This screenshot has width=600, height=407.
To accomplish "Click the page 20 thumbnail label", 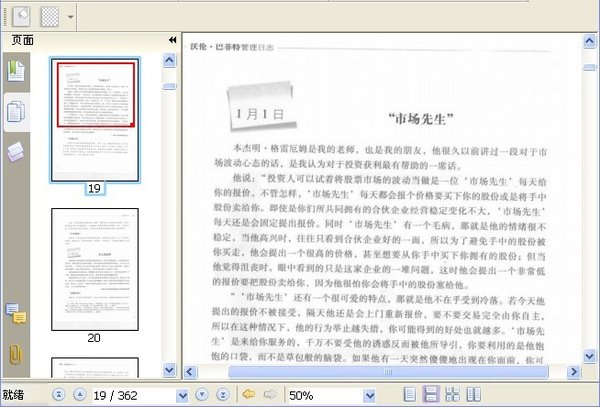I will 94,338.
